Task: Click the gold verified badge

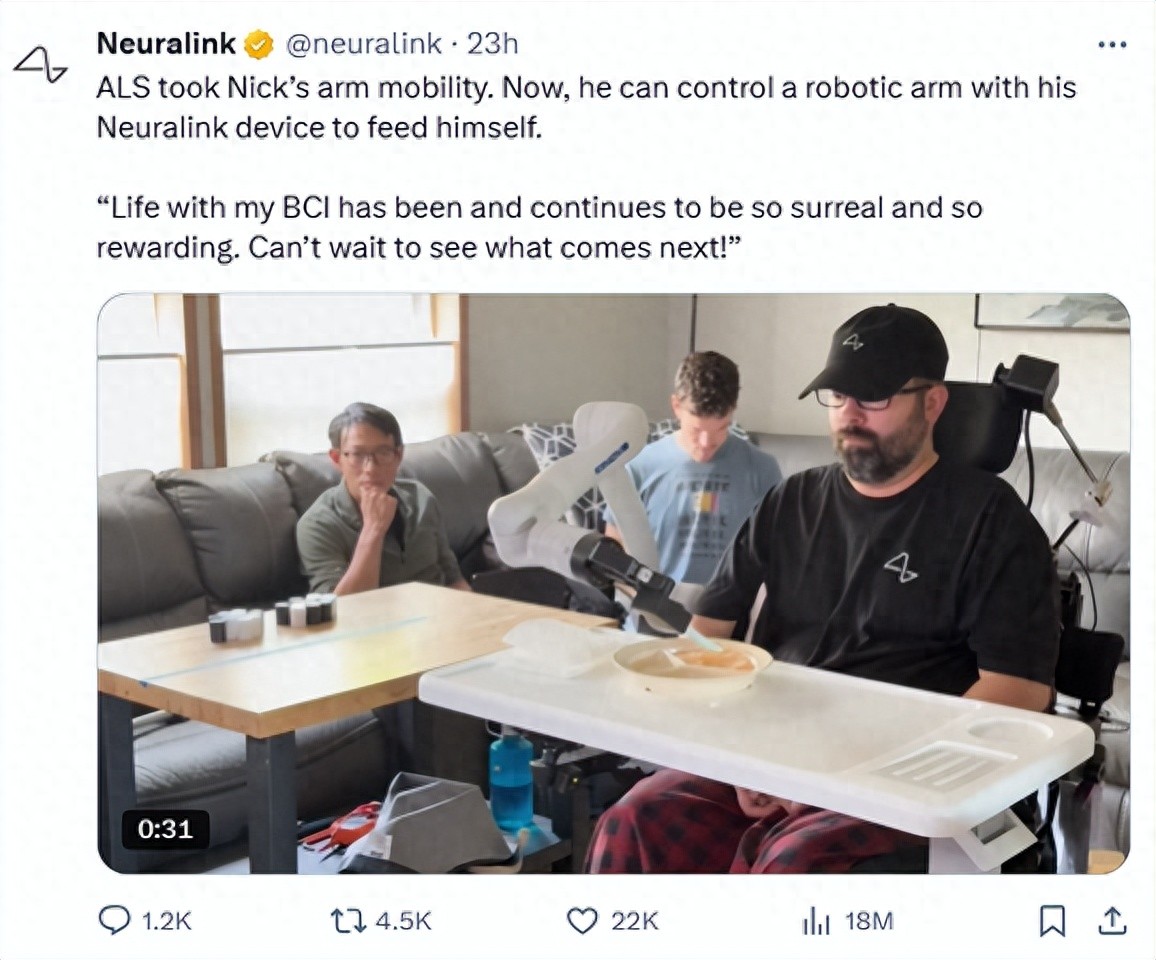Action: click(x=260, y=44)
